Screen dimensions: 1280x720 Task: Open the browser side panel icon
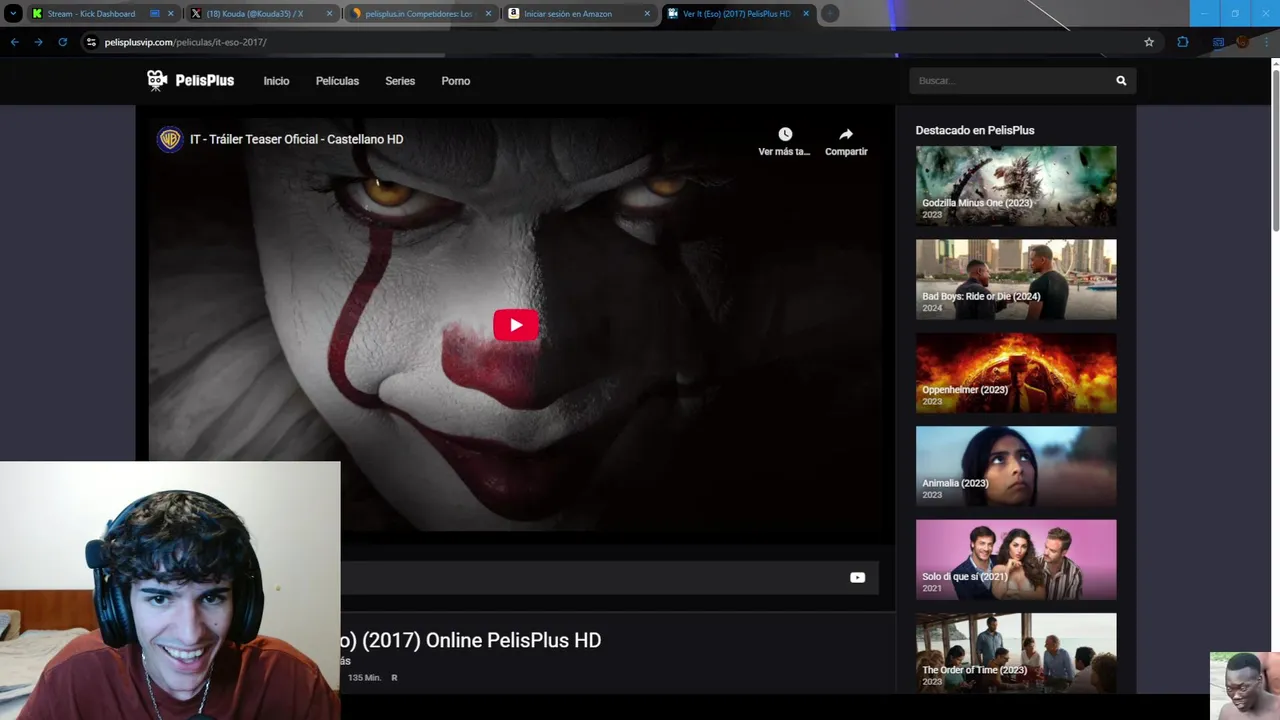coord(1218,42)
